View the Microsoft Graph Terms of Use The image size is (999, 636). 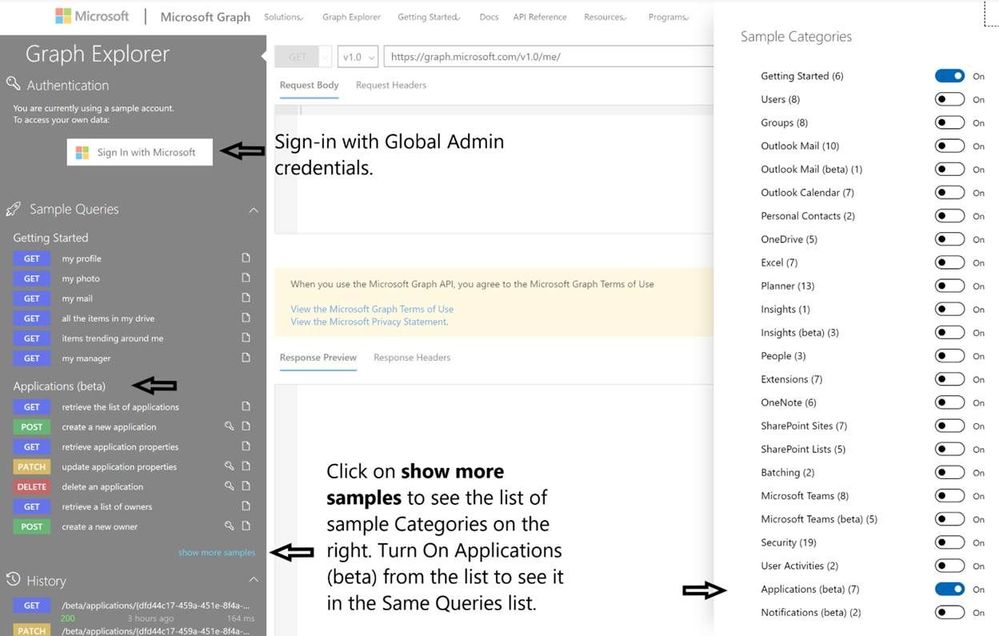372,309
